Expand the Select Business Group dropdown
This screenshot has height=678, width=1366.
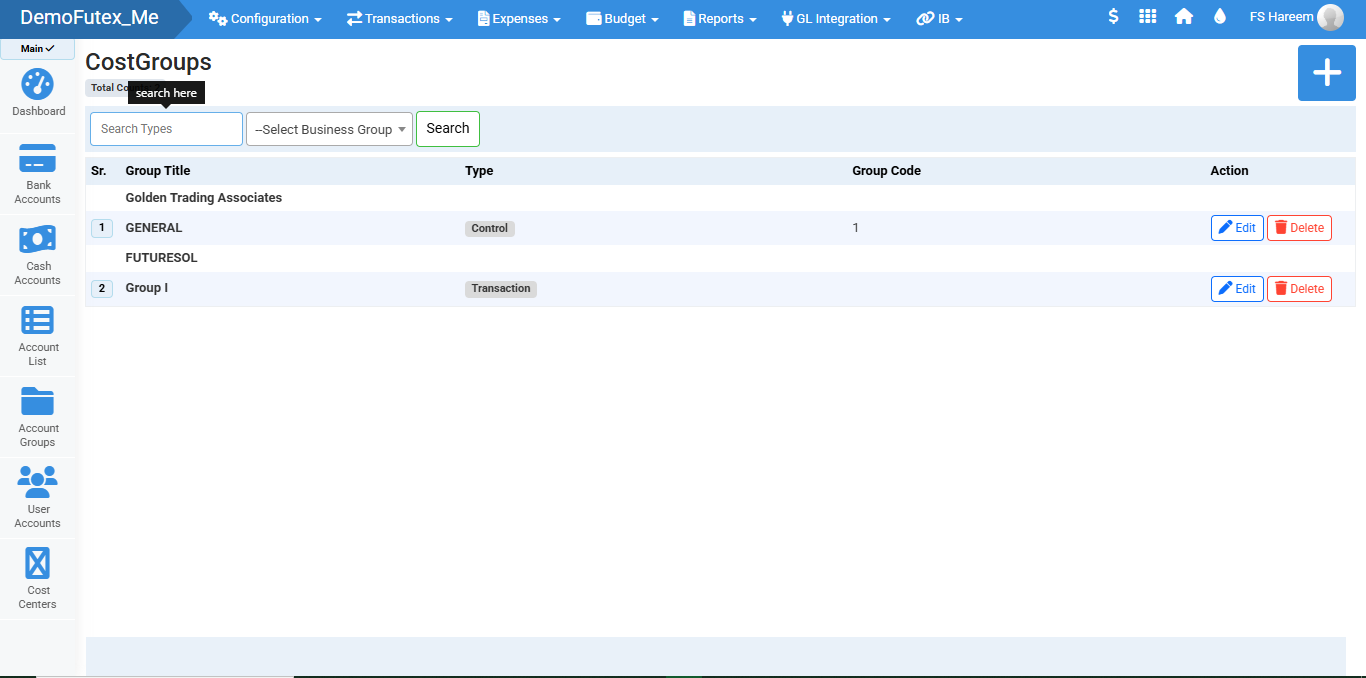coord(329,129)
